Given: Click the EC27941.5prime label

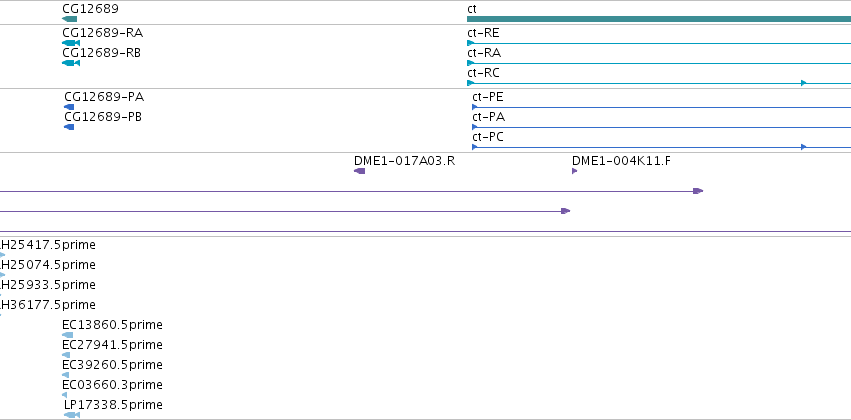Looking at the screenshot, I should tap(112, 345).
